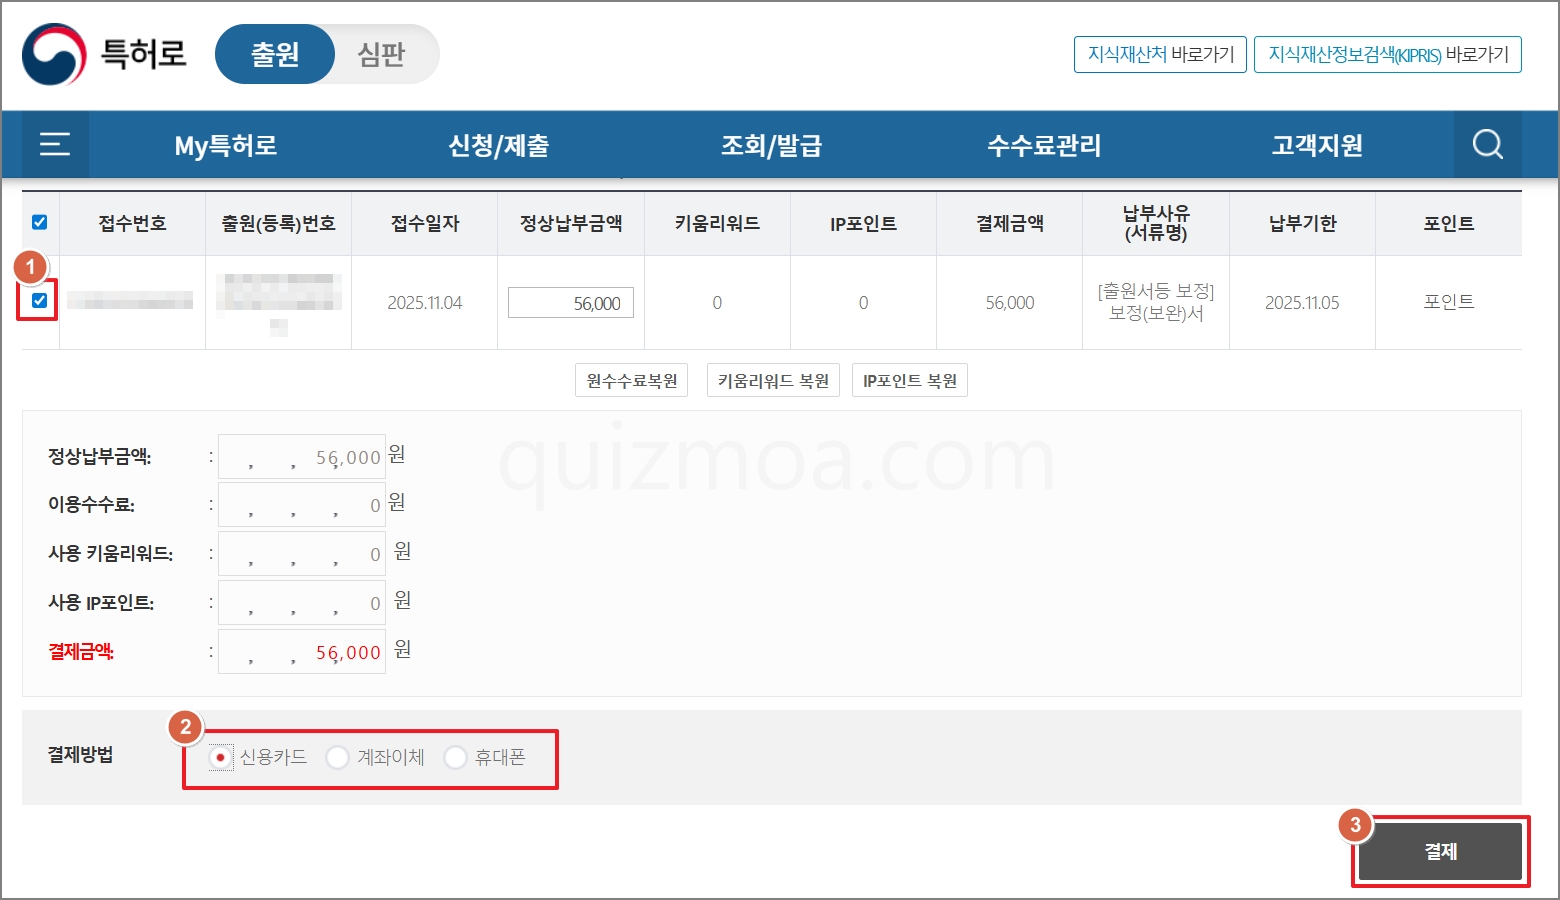Open the hamburger menu icon
This screenshot has width=1560, height=900.
[x=55, y=145]
